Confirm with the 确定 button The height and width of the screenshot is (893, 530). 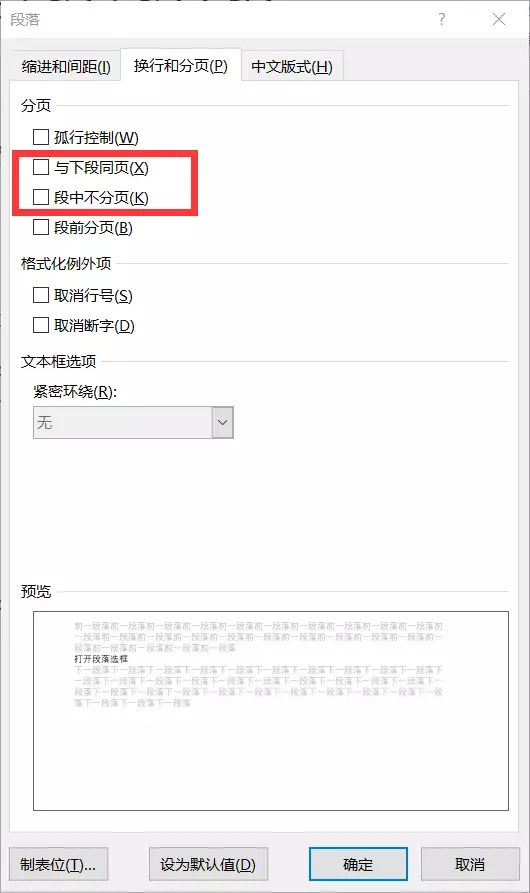358,865
